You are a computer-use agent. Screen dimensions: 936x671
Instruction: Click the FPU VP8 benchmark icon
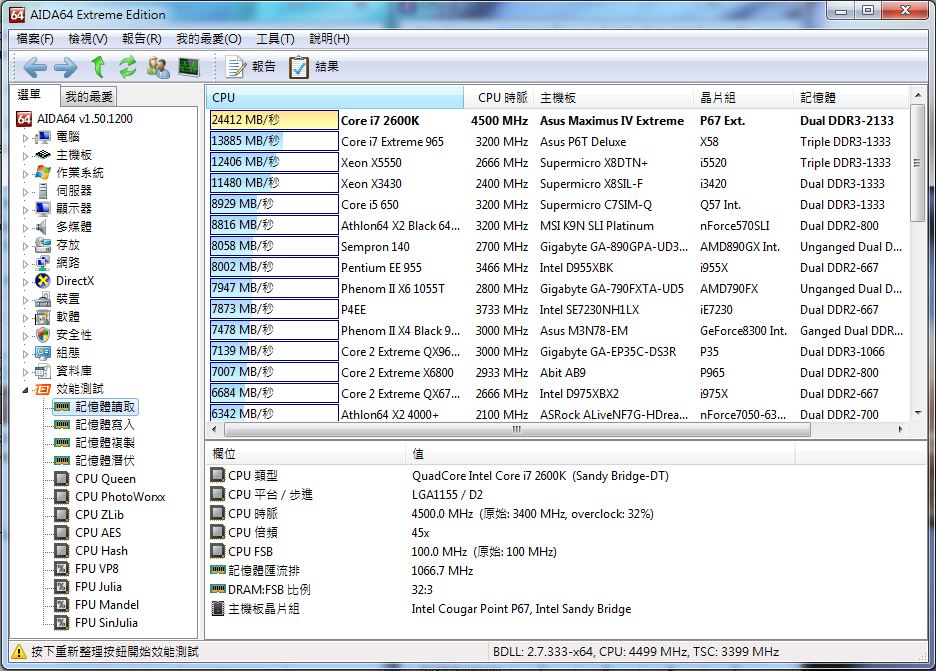[61, 569]
